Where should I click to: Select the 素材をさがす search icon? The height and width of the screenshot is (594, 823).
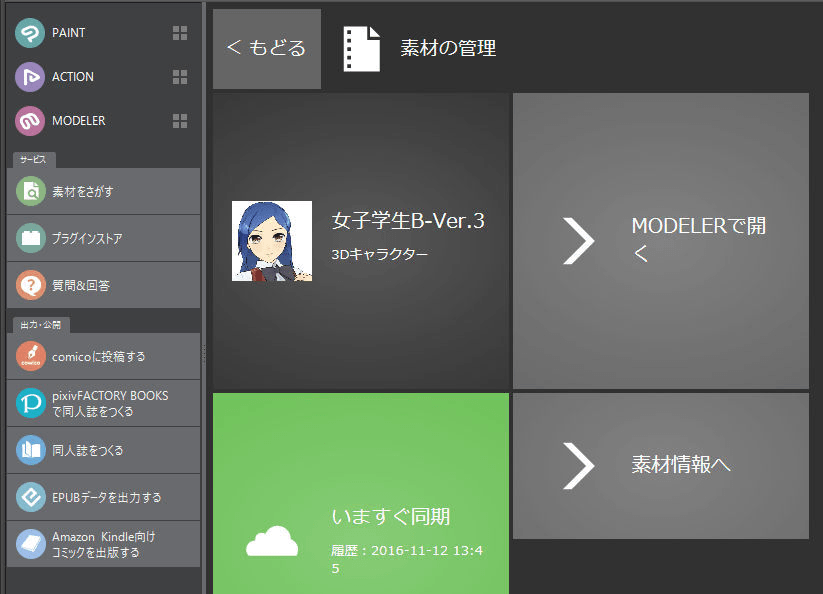[29, 191]
